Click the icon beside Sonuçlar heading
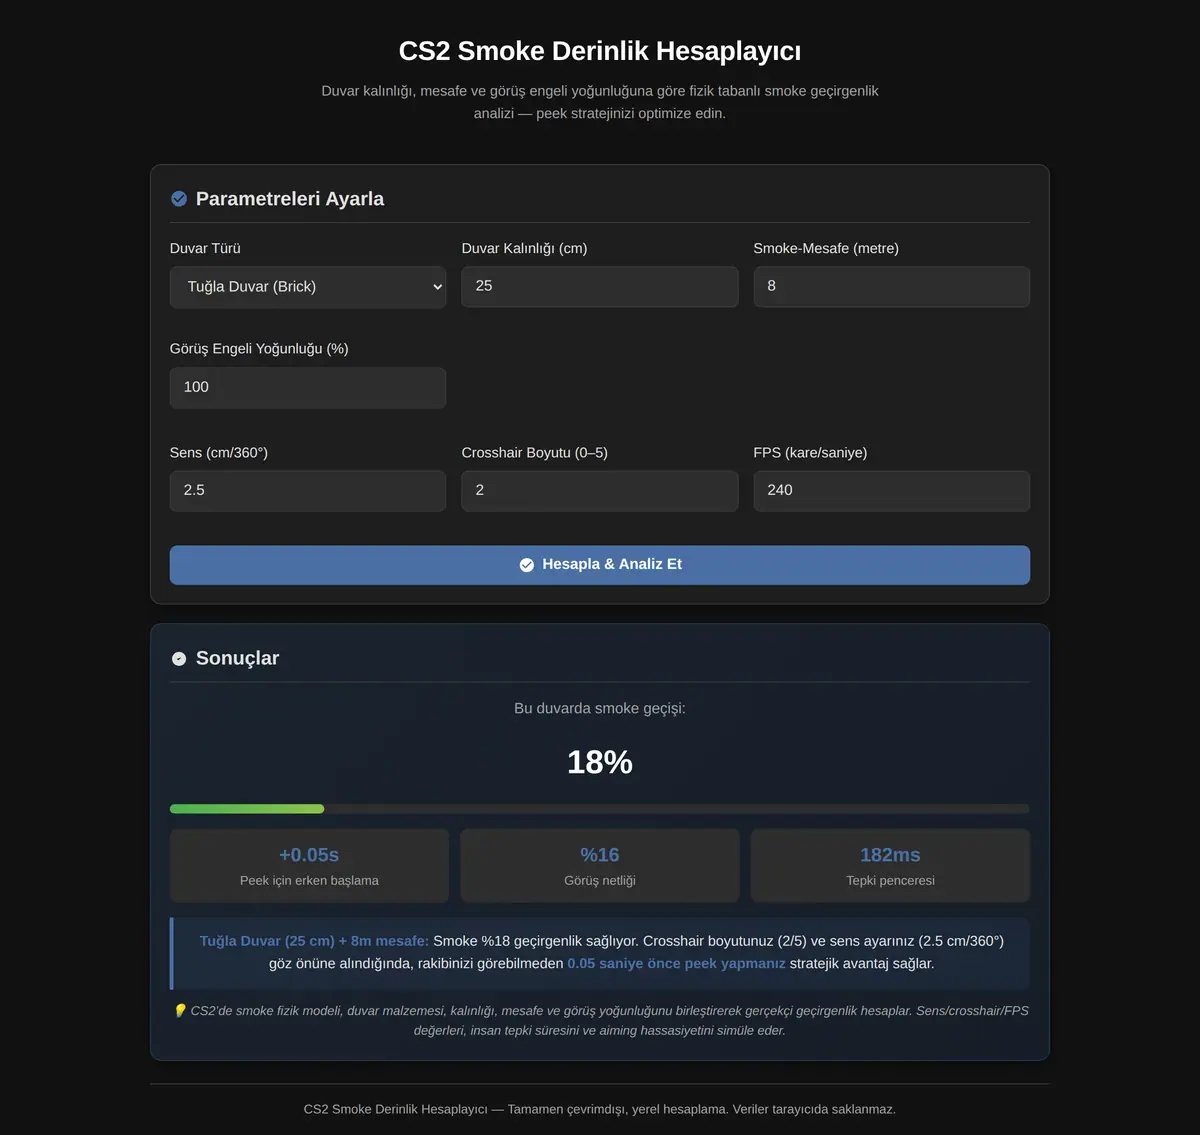This screenshot has height=1135, width=1200. [179, 659]
